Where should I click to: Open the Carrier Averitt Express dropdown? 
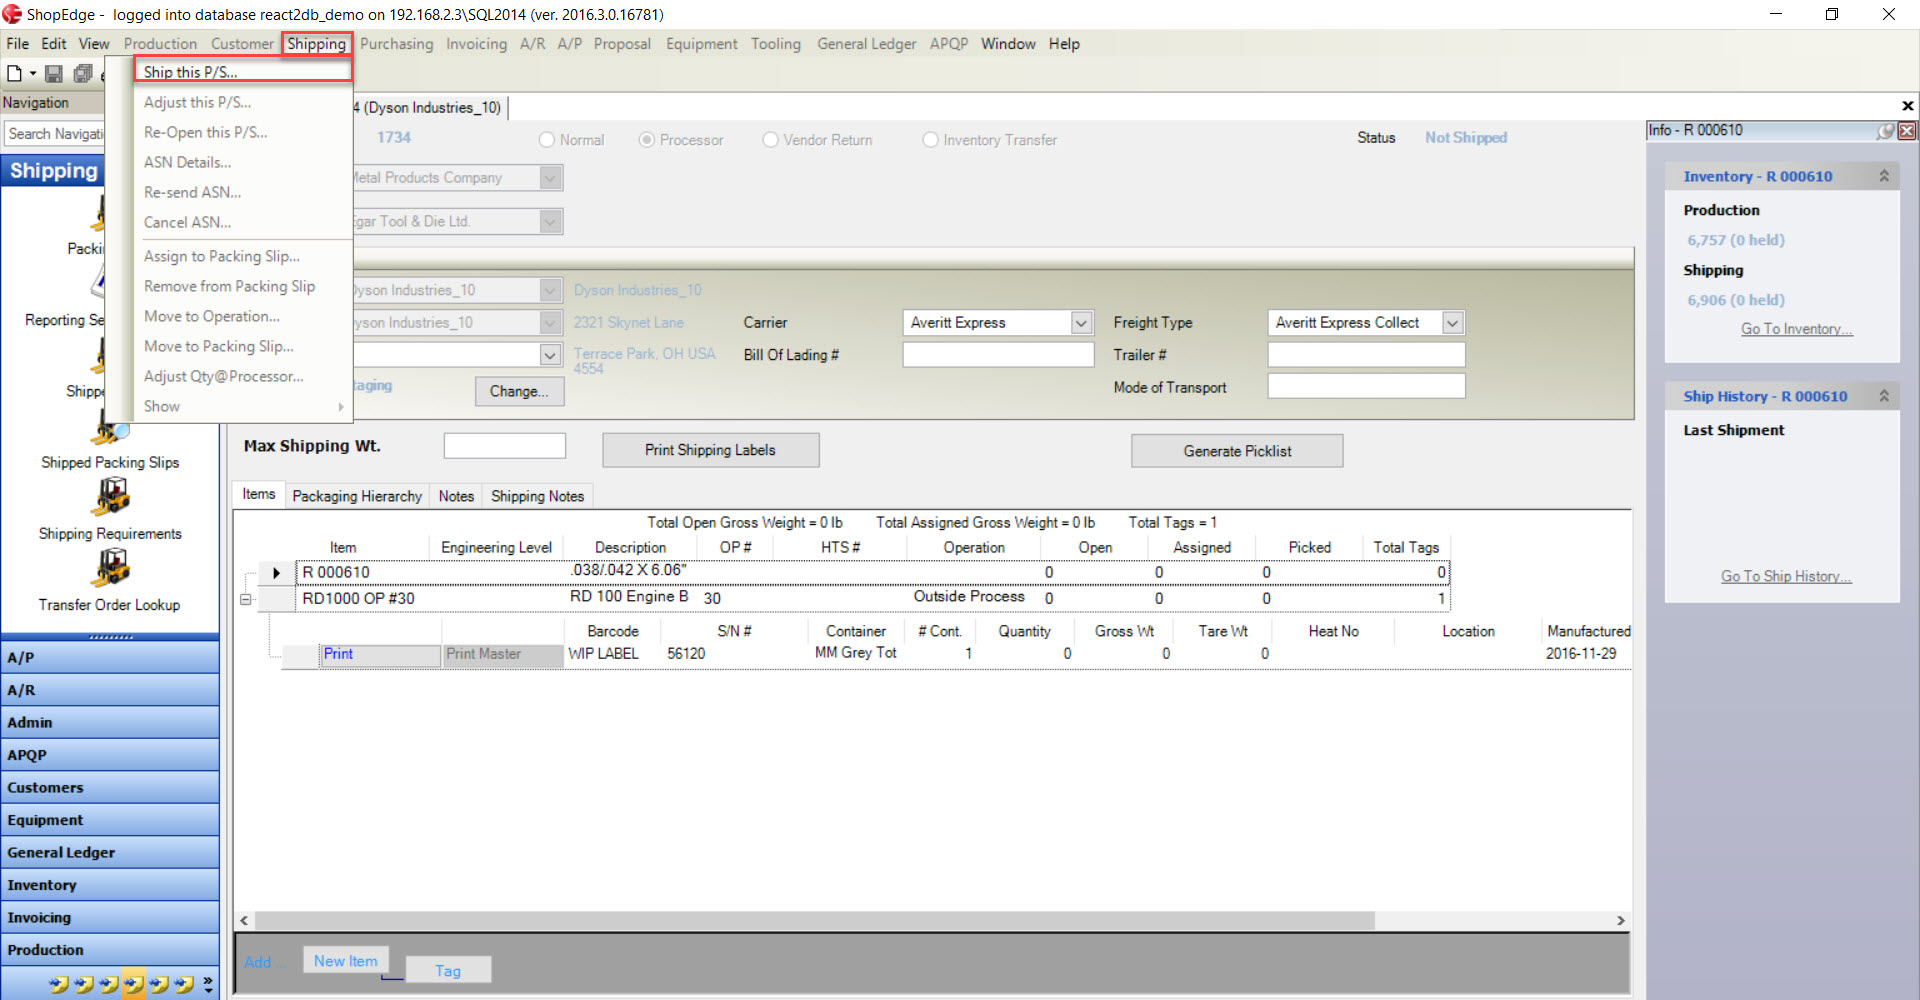[1081, 323]
